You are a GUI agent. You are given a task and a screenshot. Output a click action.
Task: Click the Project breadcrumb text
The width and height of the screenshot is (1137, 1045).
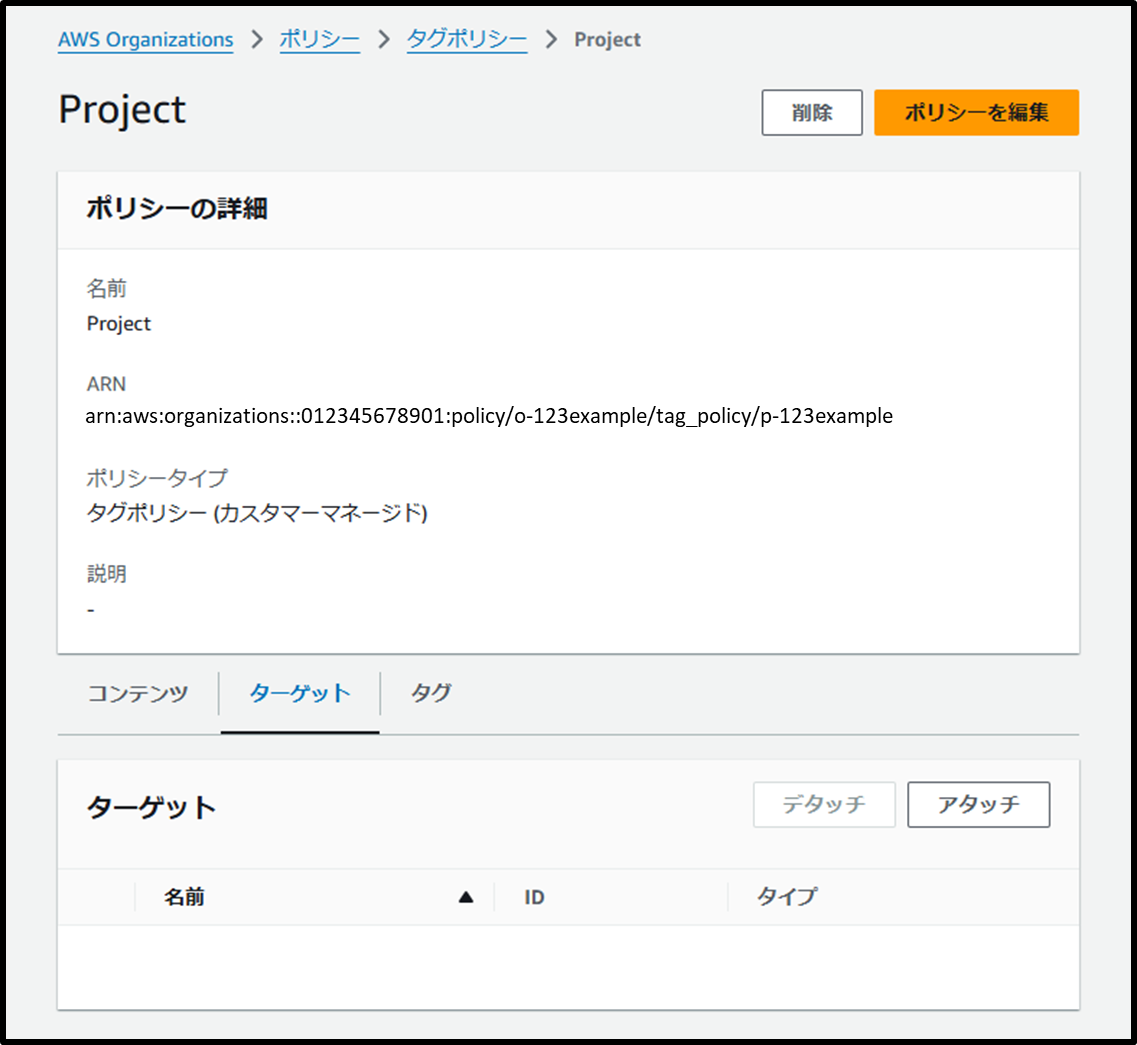(607, 39)
